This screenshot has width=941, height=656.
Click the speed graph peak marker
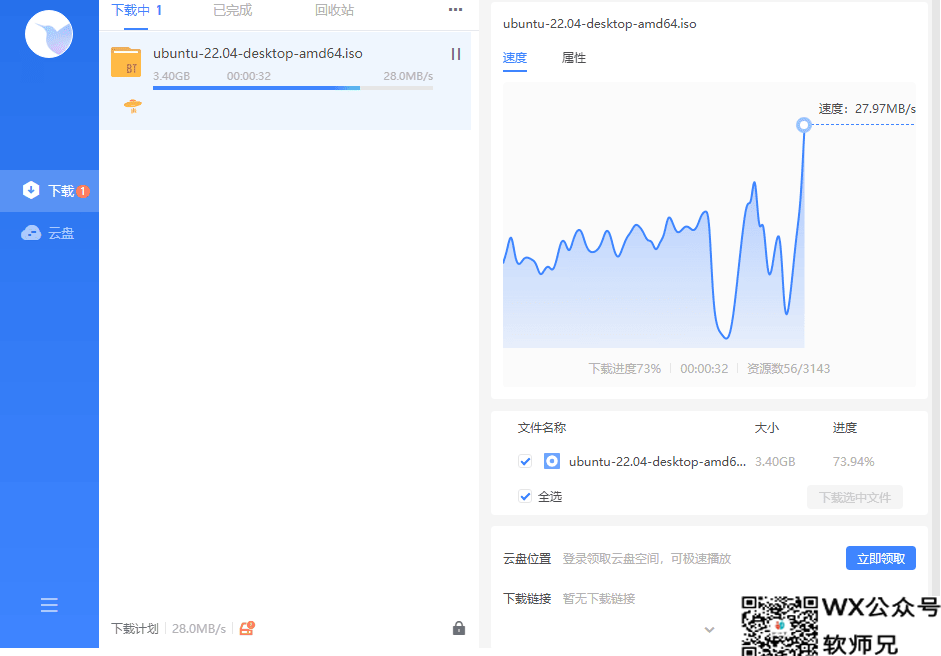coord(804,125)
